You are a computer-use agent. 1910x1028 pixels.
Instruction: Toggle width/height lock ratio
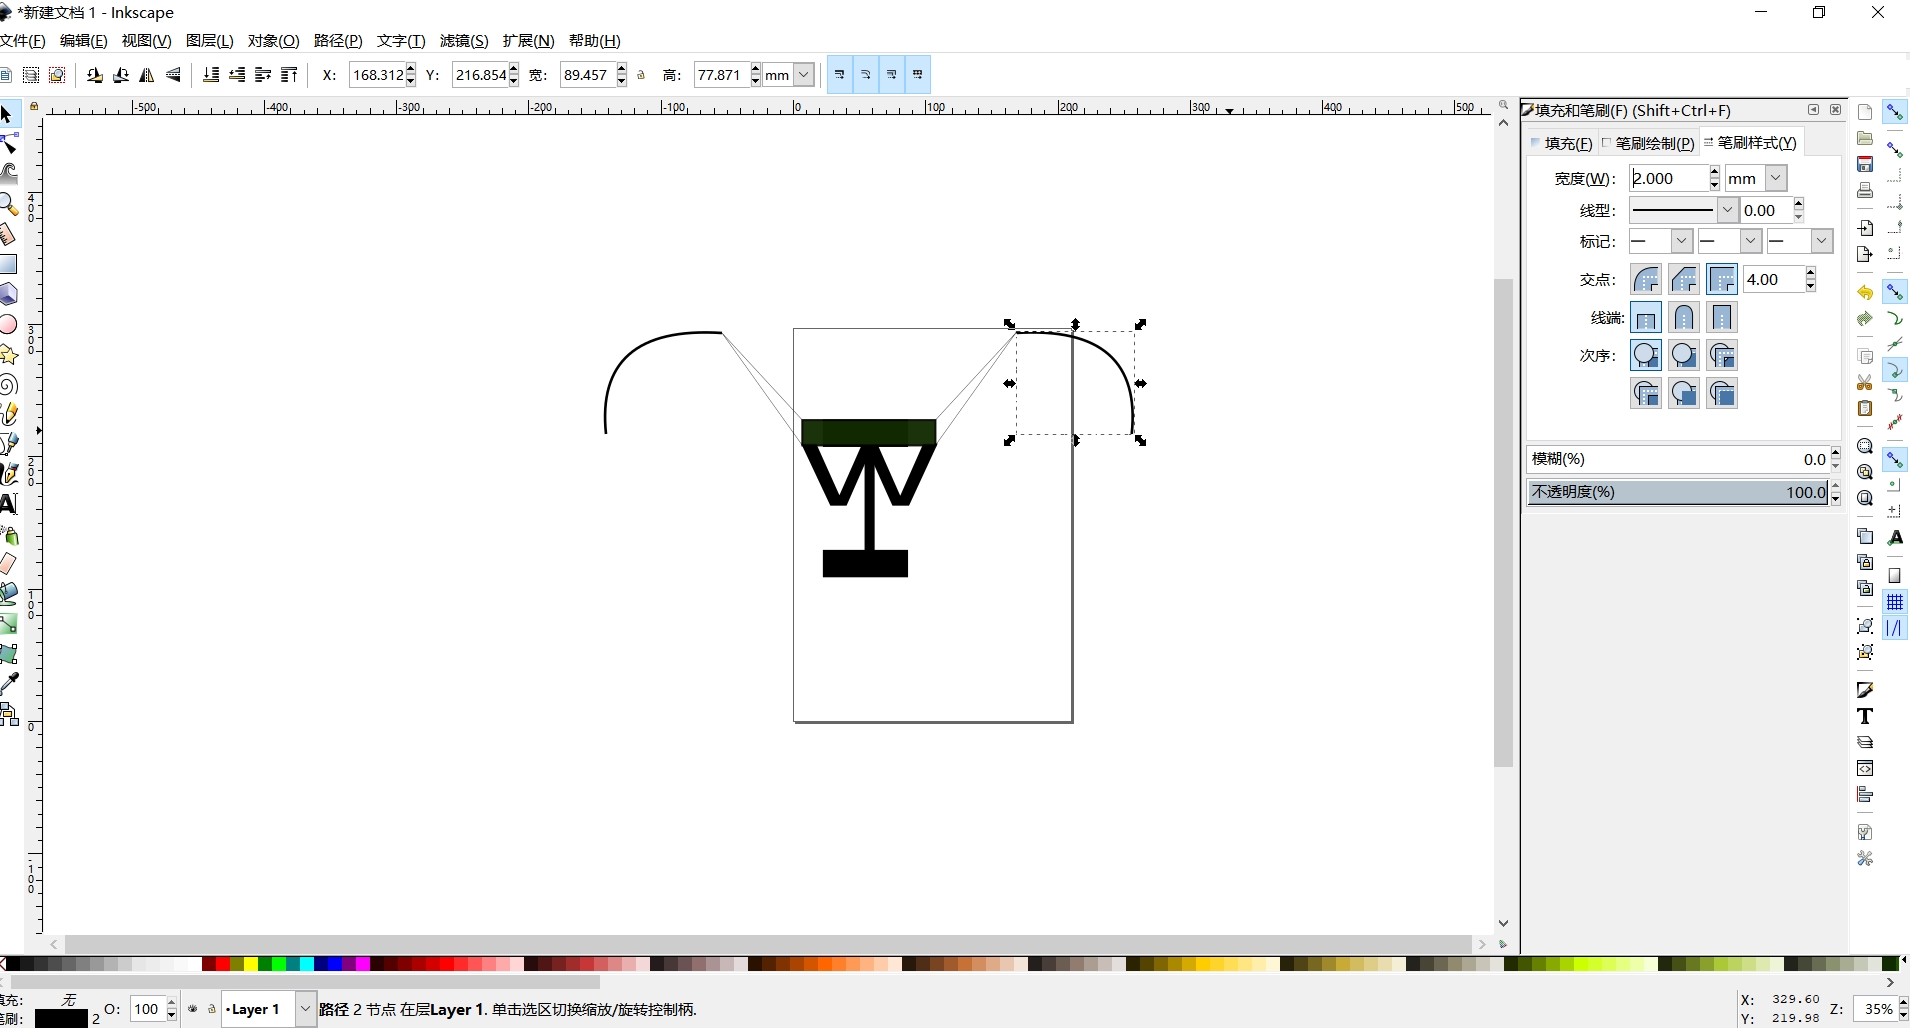pos(642,75)
